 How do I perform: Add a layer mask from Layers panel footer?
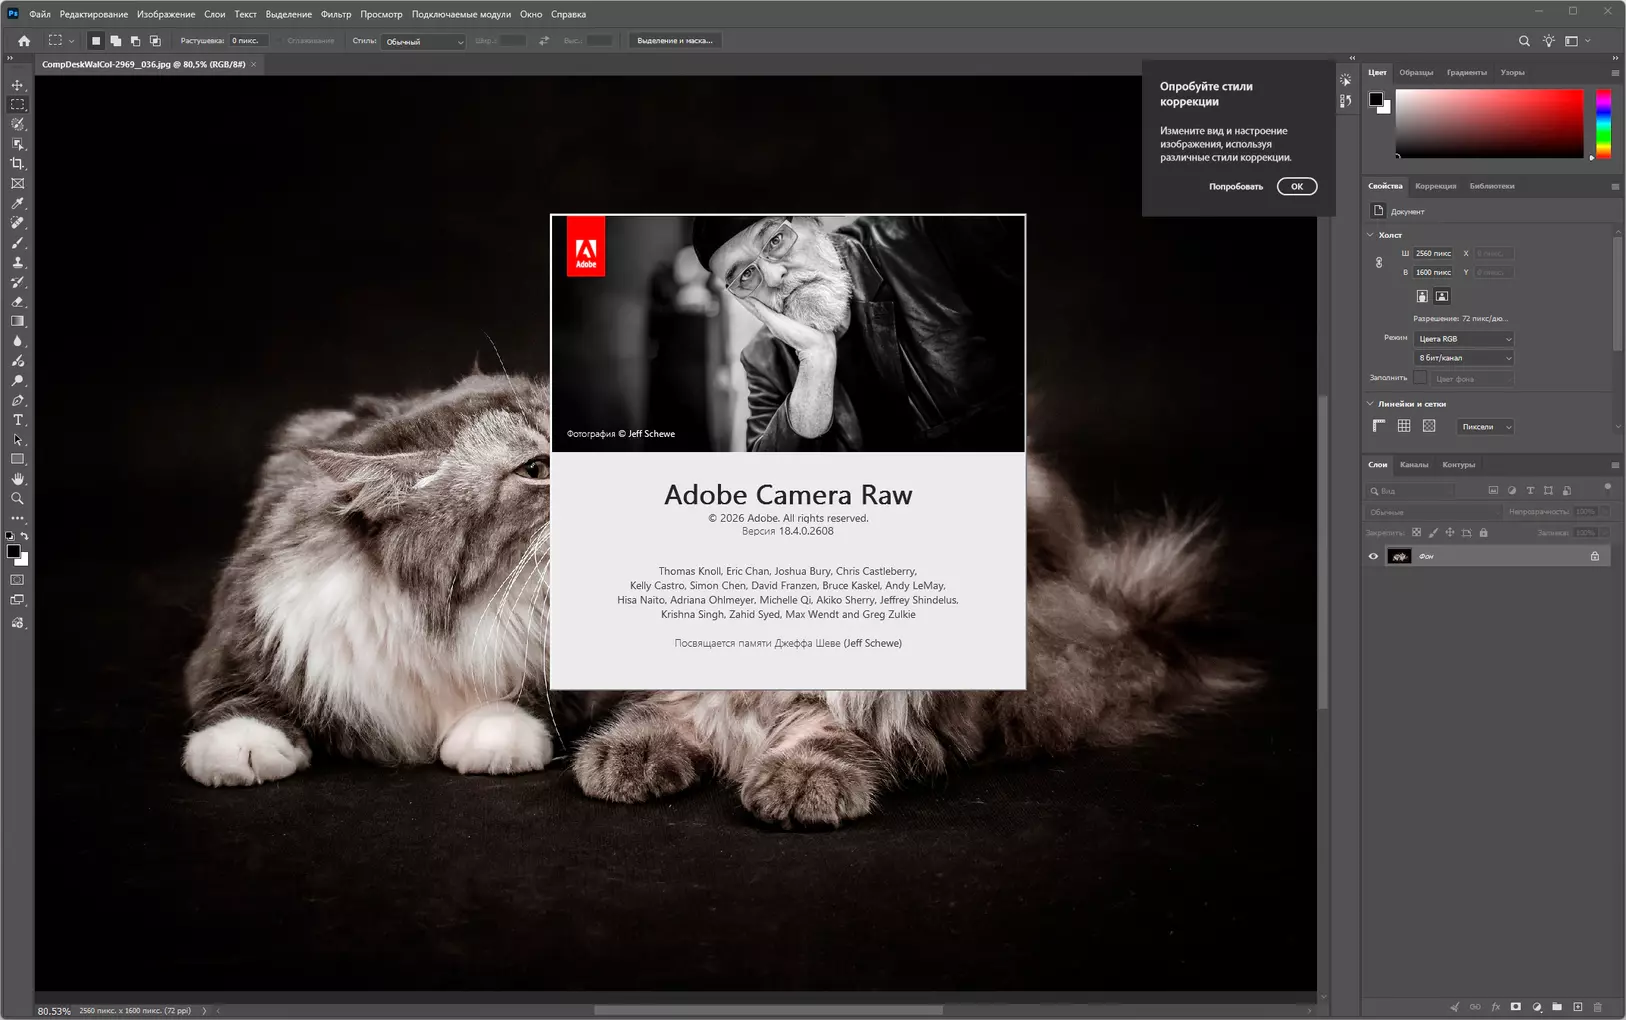1516,1007
